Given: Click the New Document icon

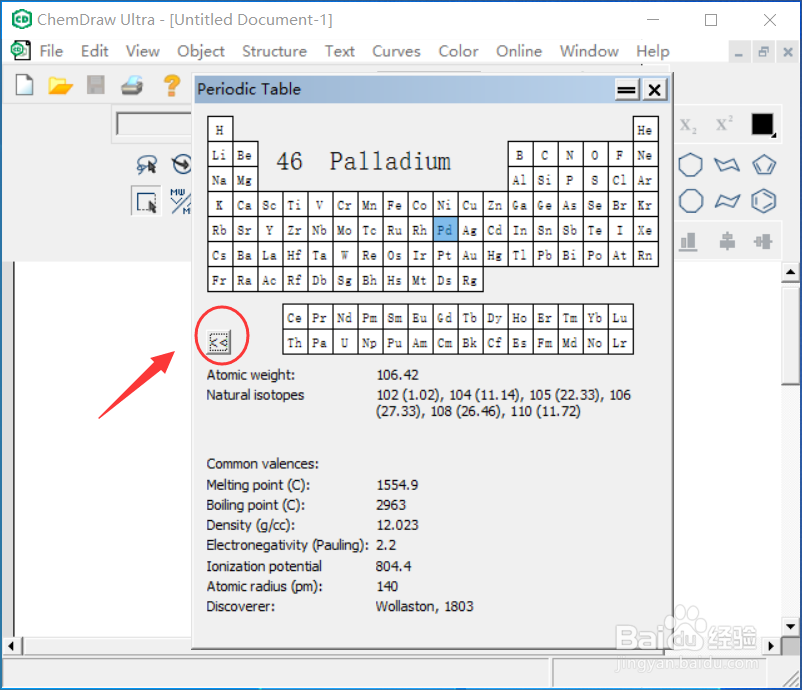Looking at the screenshot, I should (24, 84).
